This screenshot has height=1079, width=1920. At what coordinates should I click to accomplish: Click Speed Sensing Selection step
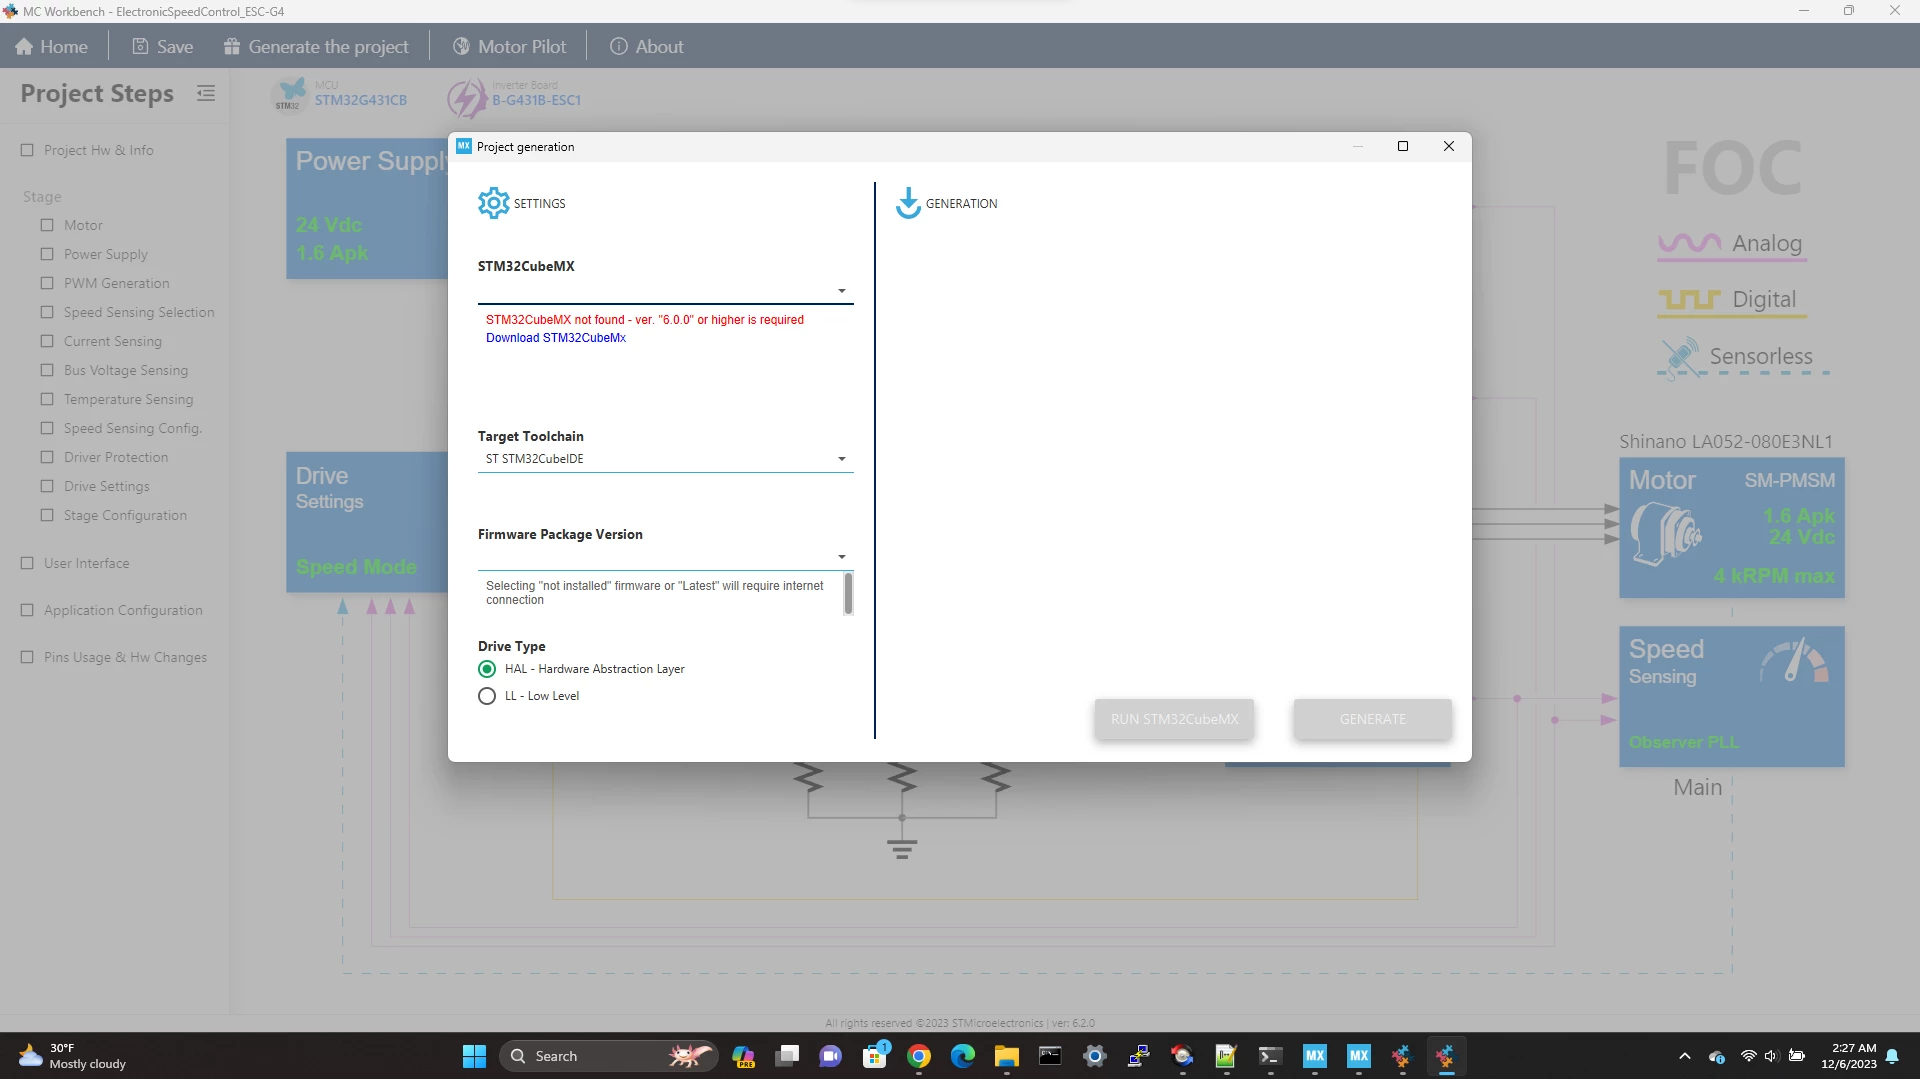[139, 312]
